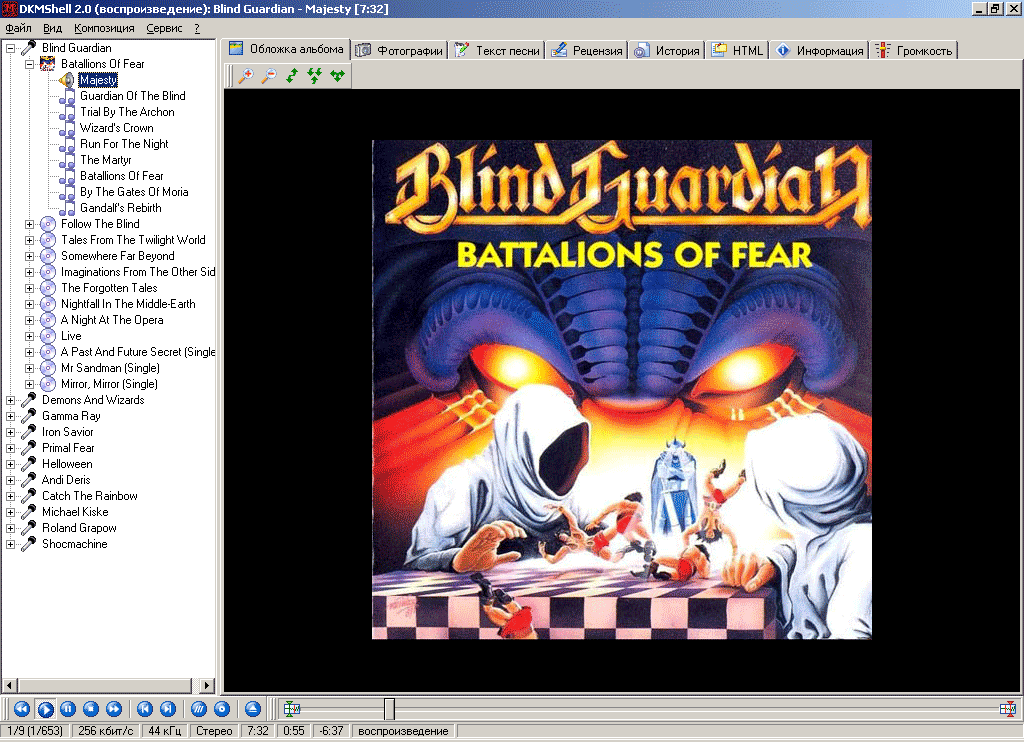Select the Michael Kiske artist
1024x742 pixels.
75,512
